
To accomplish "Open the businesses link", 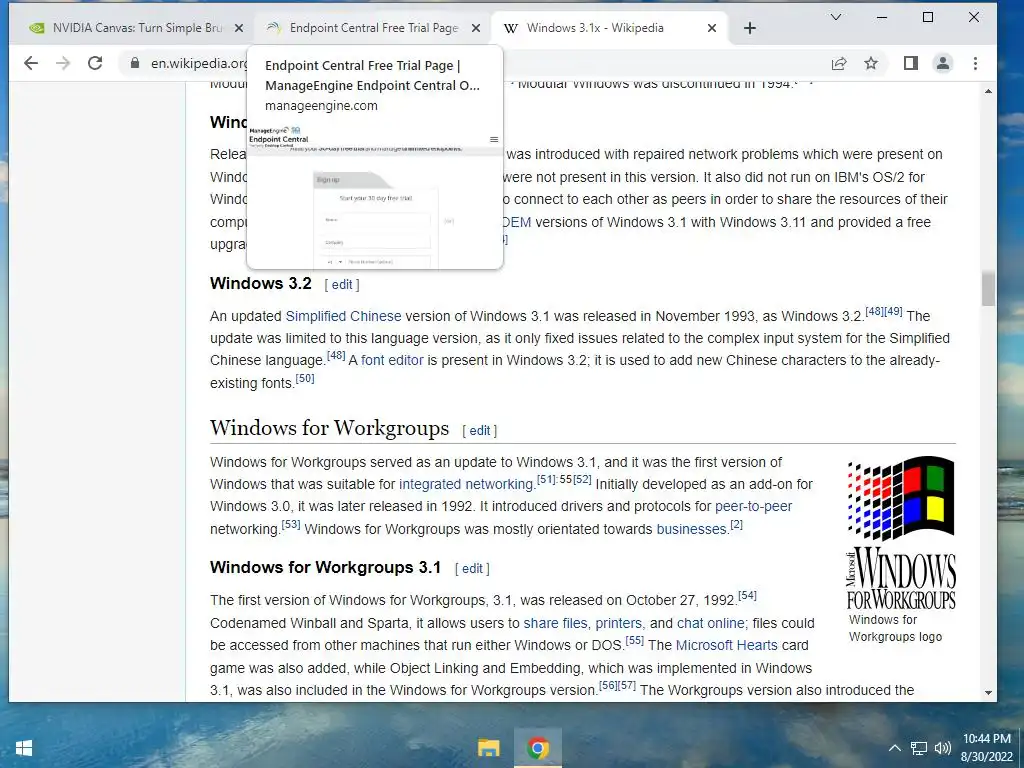I will point(692,529).
